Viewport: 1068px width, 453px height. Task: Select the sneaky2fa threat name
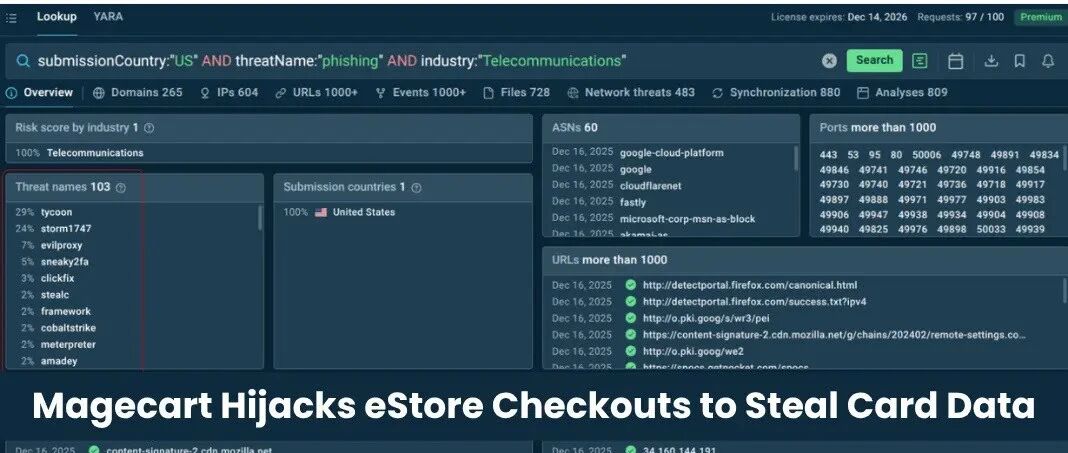[x=65, y=262]
